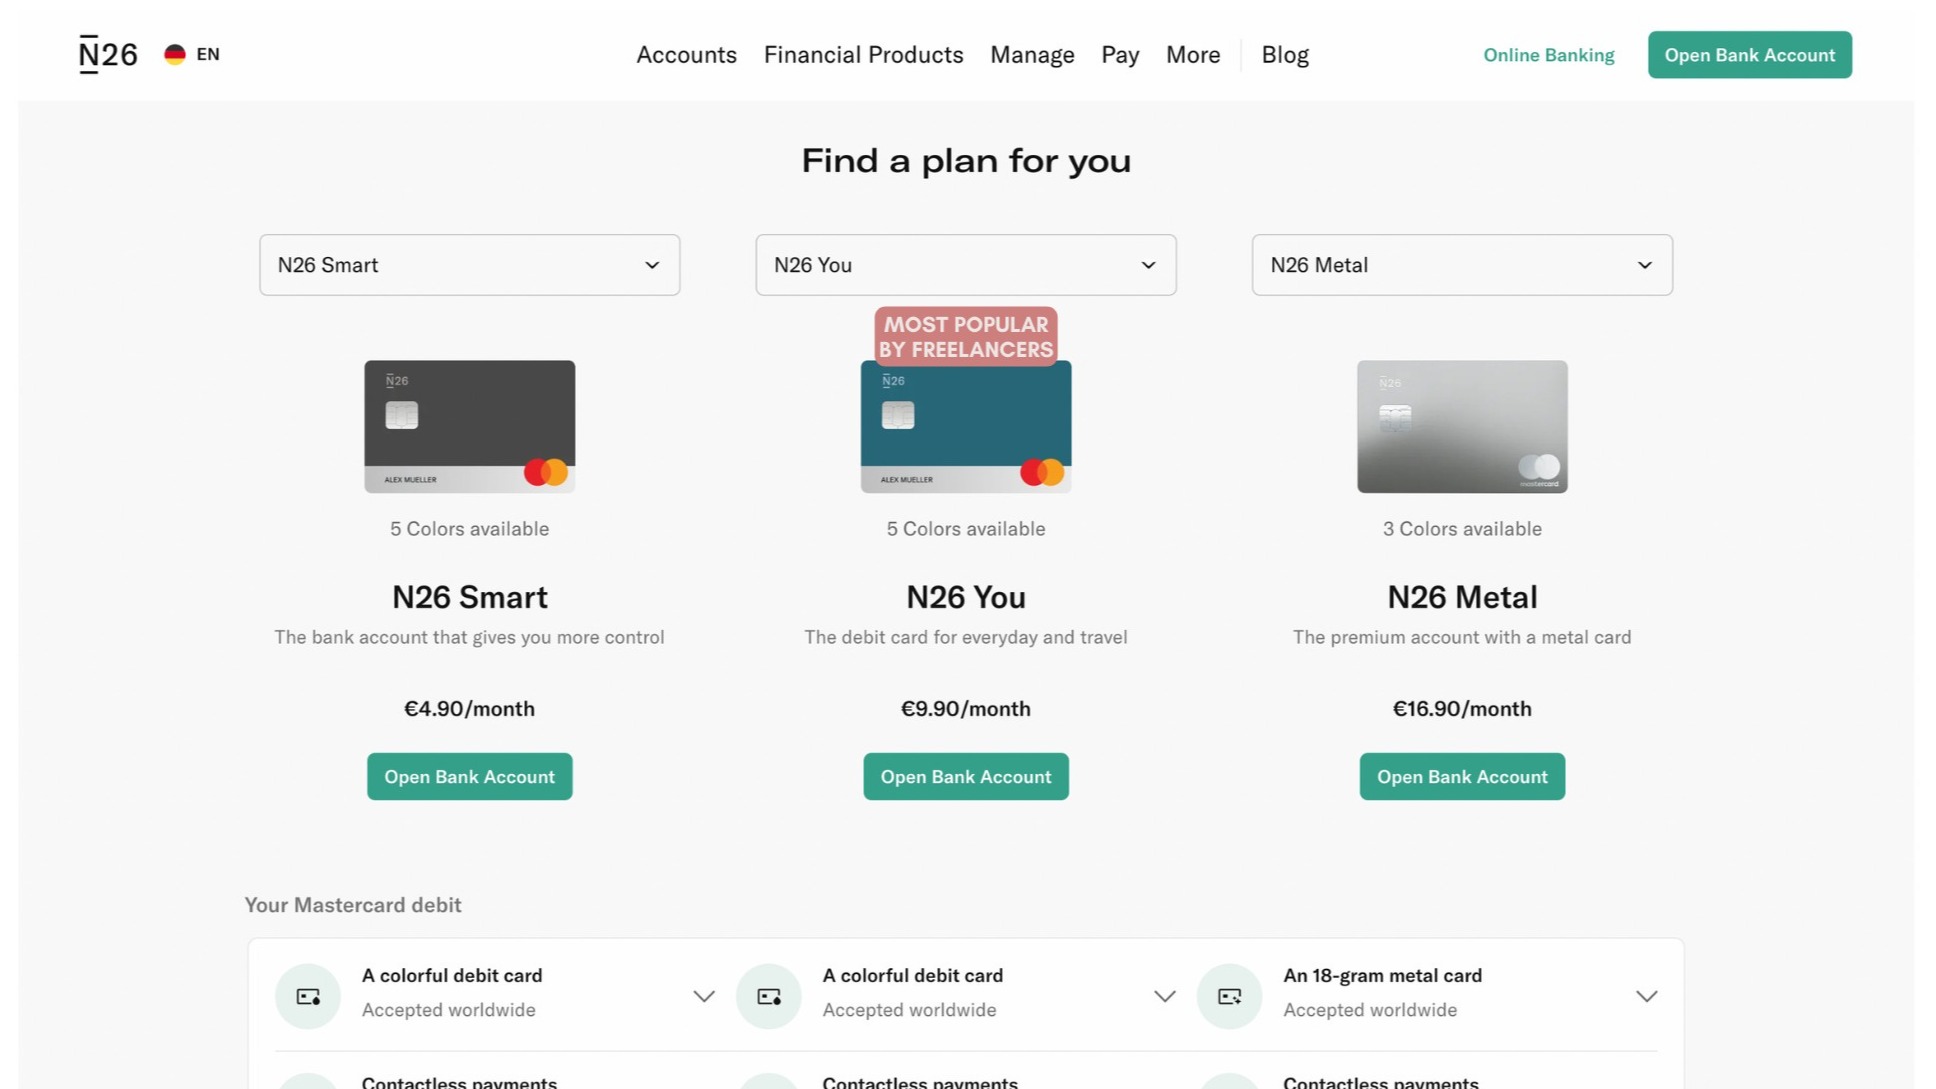Viewport: 1936px width, 1089px height.
Task: Open the Financial Products menu
Action: click(x=863, y=55)
